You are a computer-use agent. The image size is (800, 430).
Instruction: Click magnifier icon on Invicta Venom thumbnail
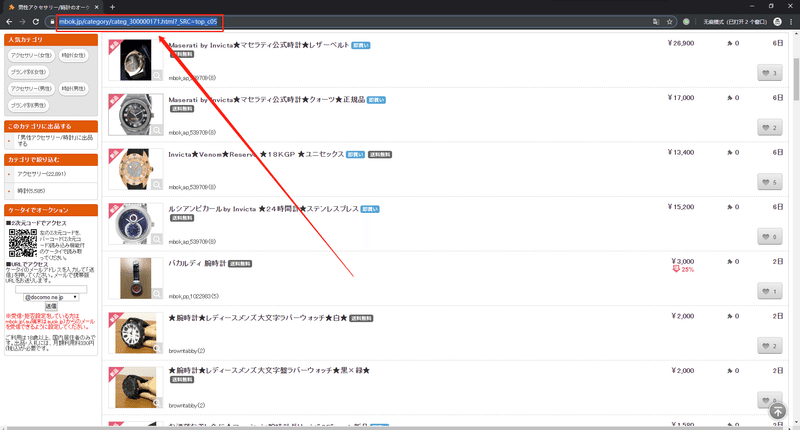click(157, 185)
